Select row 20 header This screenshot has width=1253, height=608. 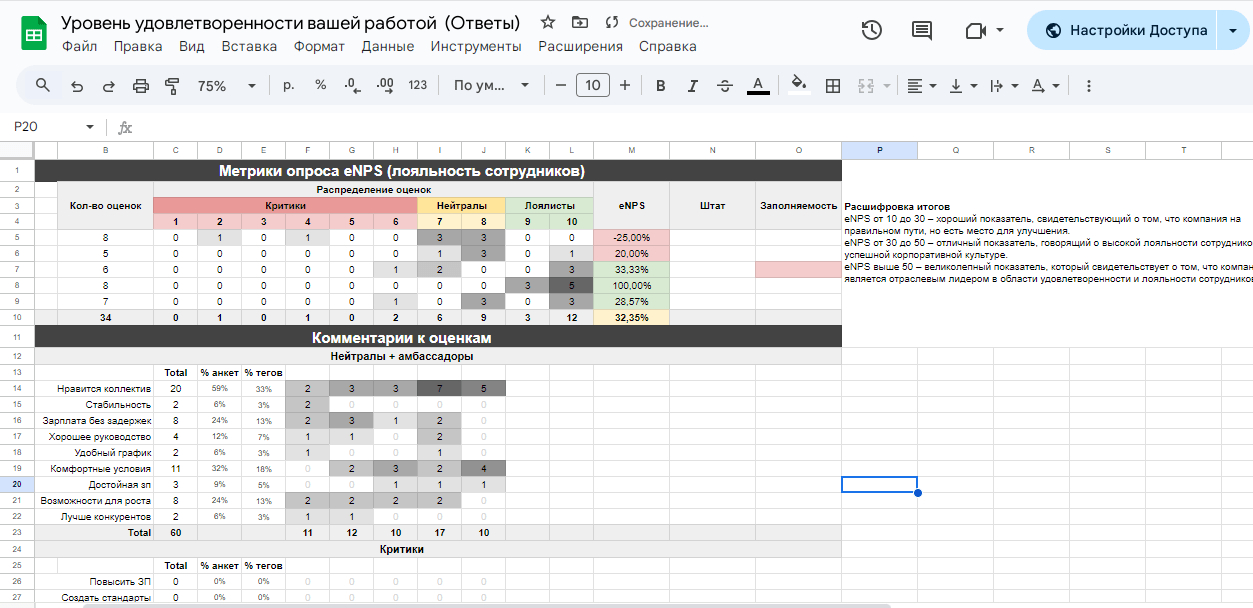tap(17, 484)
